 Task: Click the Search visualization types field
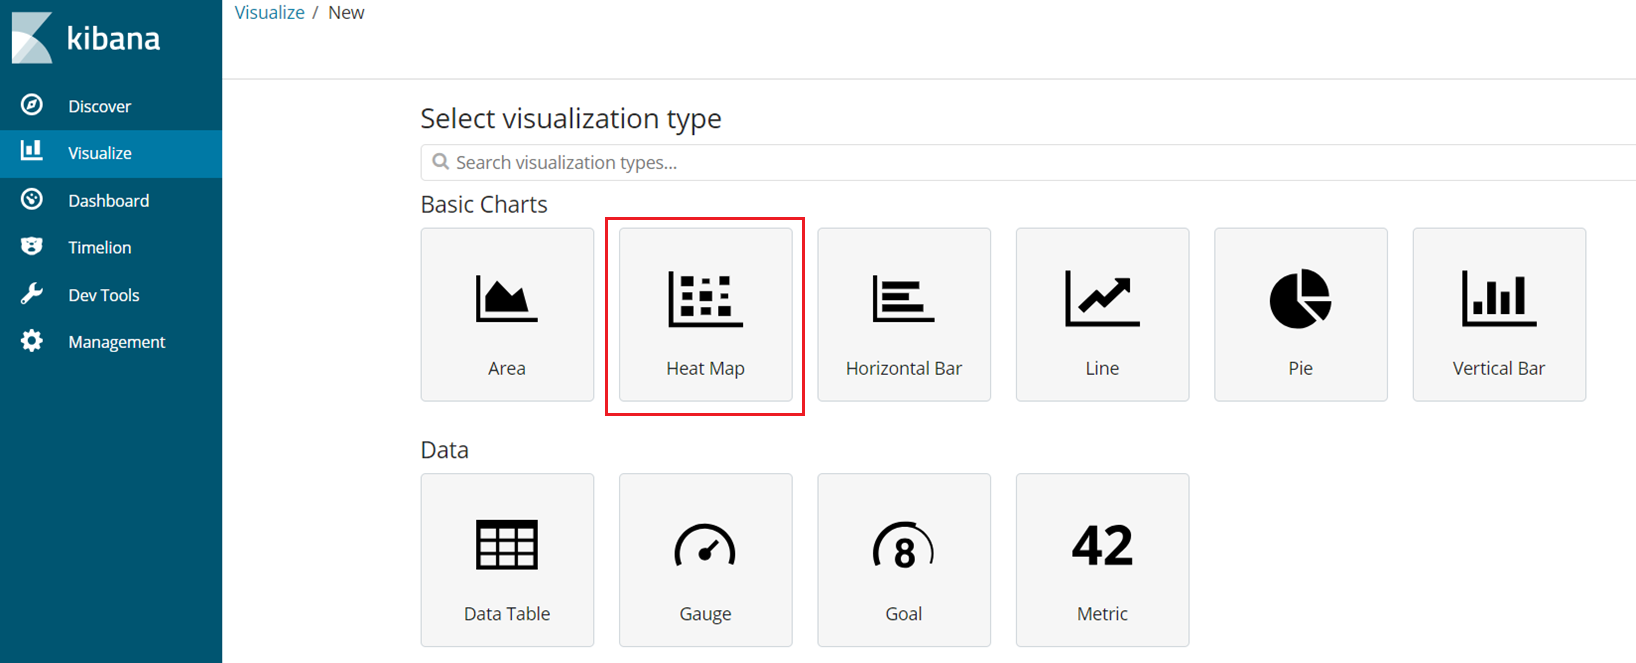pyautogui.click(x=1028, y=163)
